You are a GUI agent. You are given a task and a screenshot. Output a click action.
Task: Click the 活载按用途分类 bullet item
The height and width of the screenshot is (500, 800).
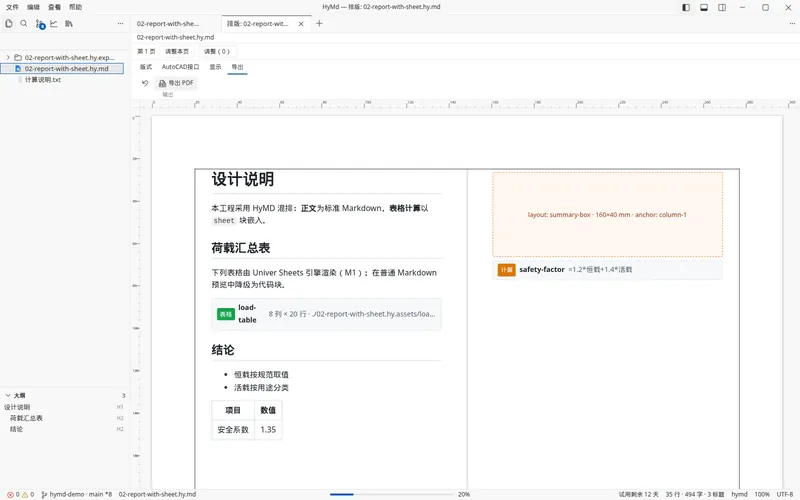261,388
